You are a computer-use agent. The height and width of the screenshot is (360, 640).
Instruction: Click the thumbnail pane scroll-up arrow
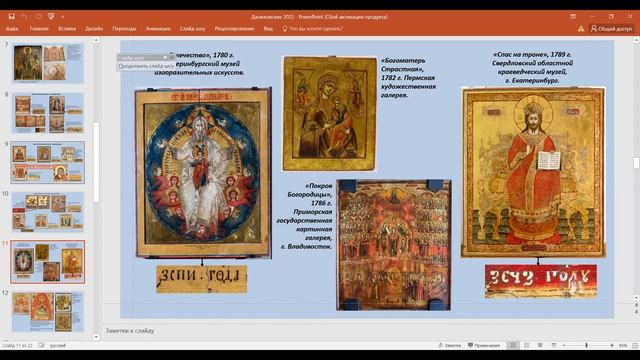pos(96,40)
